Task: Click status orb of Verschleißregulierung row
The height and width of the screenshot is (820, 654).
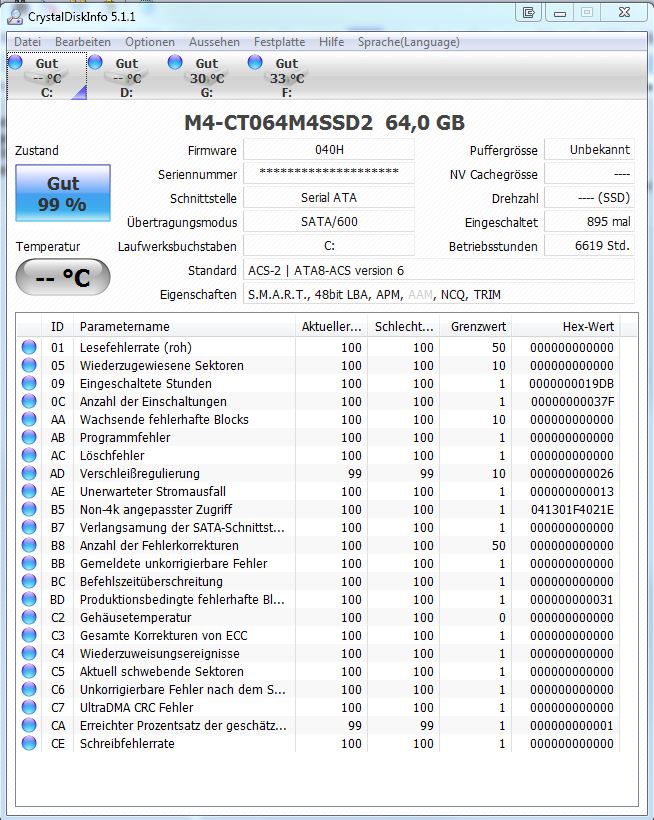Action: point(29,473)
